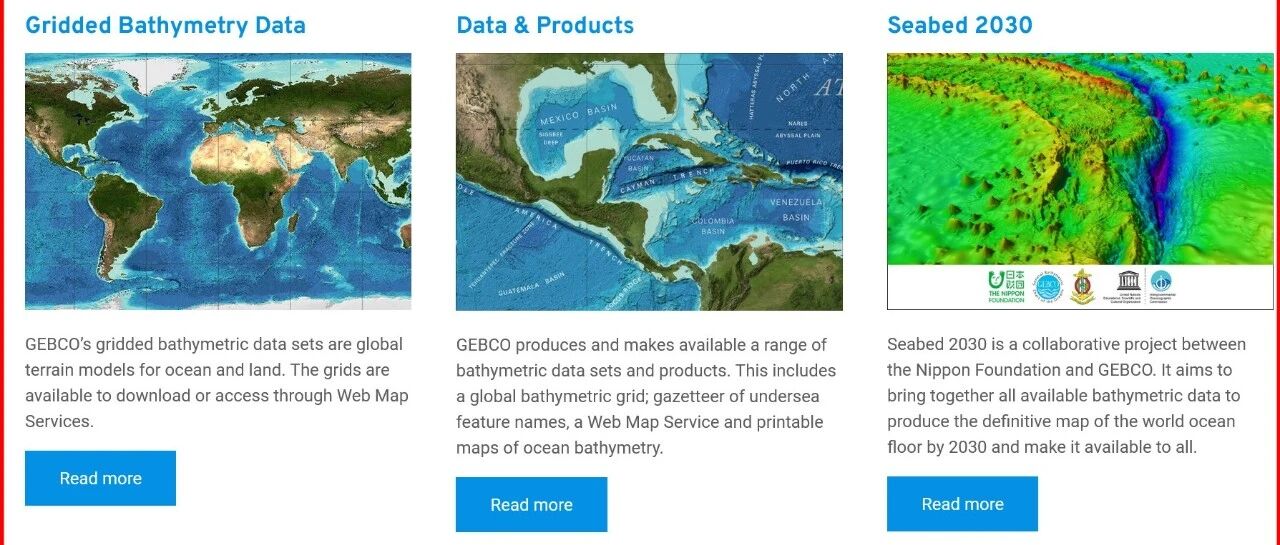Click Venezuela Basin label on map
The height and width of the screenshot is (545, 1280).
[x=796, y=208]
